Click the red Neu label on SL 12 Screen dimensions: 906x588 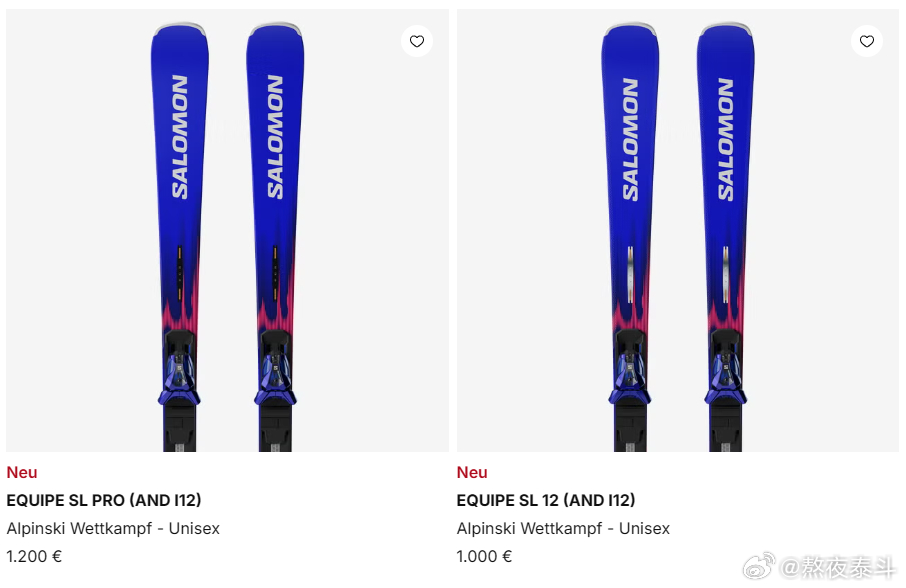472,472
